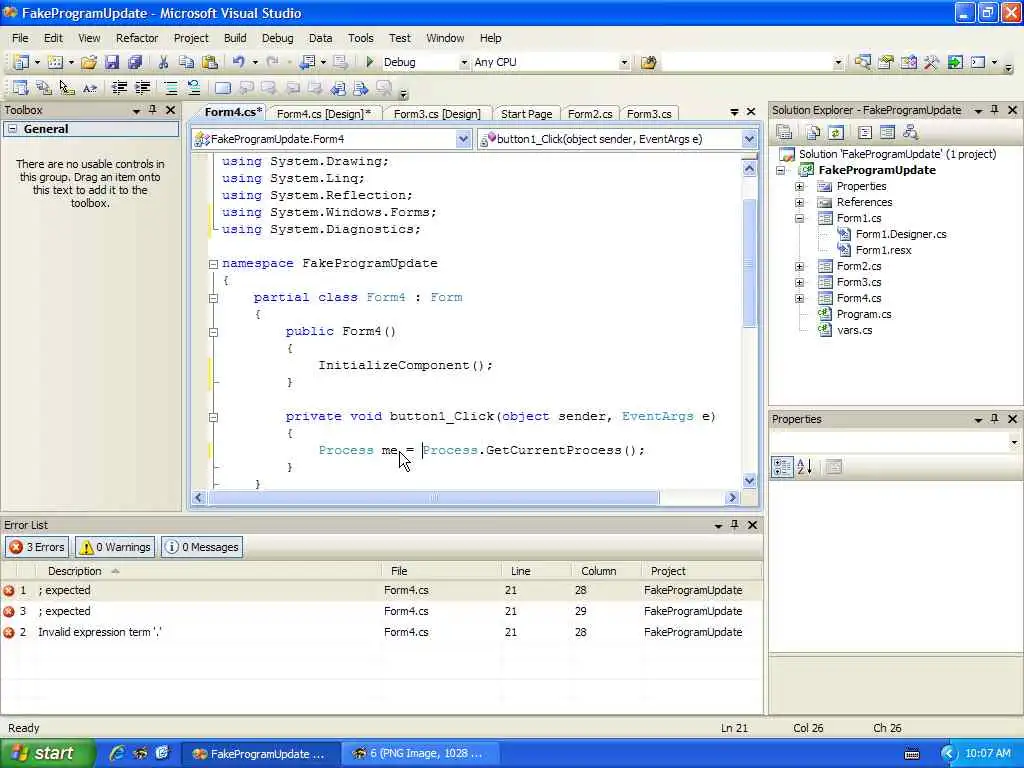Collapse the namespace FakeProgramUpdate code block
Image resolution: width=1024 pixels, height=768 pixels.
213,264
